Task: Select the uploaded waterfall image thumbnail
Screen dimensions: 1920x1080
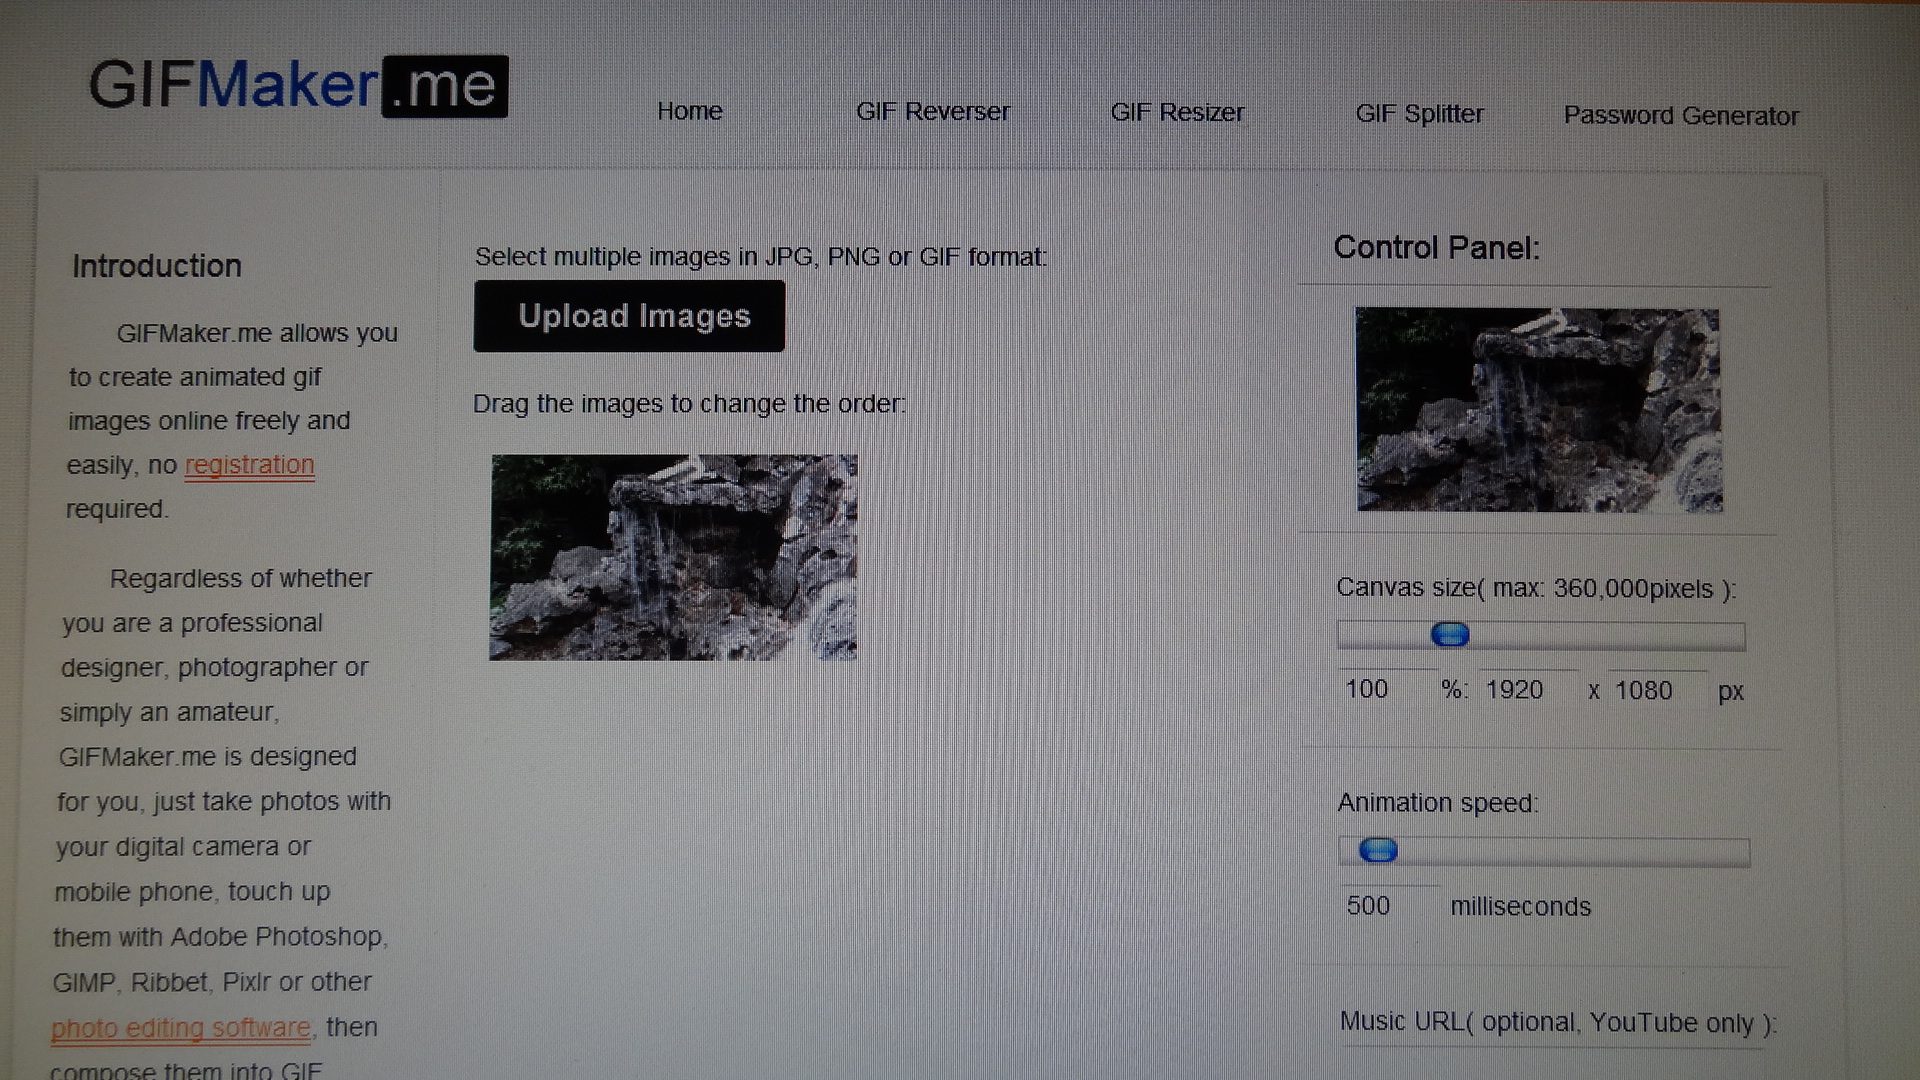Action: coord(673,557)
